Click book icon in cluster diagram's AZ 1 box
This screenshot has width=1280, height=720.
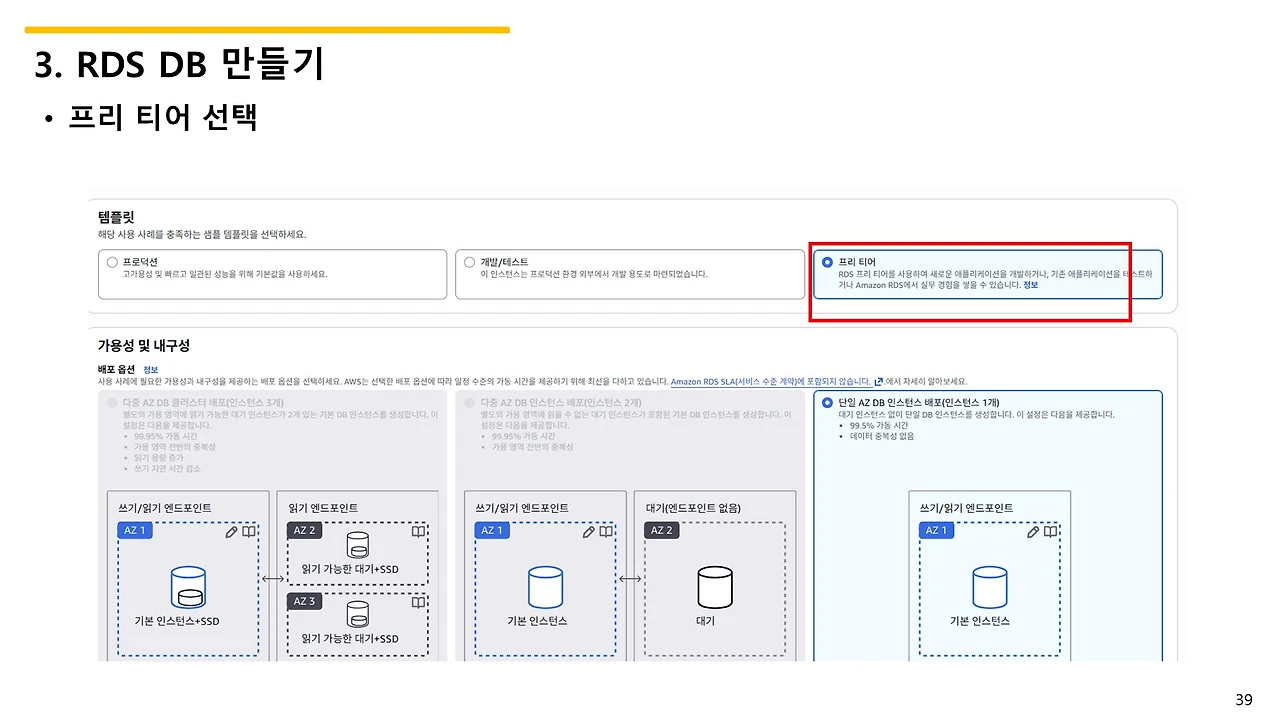[248, 532]
